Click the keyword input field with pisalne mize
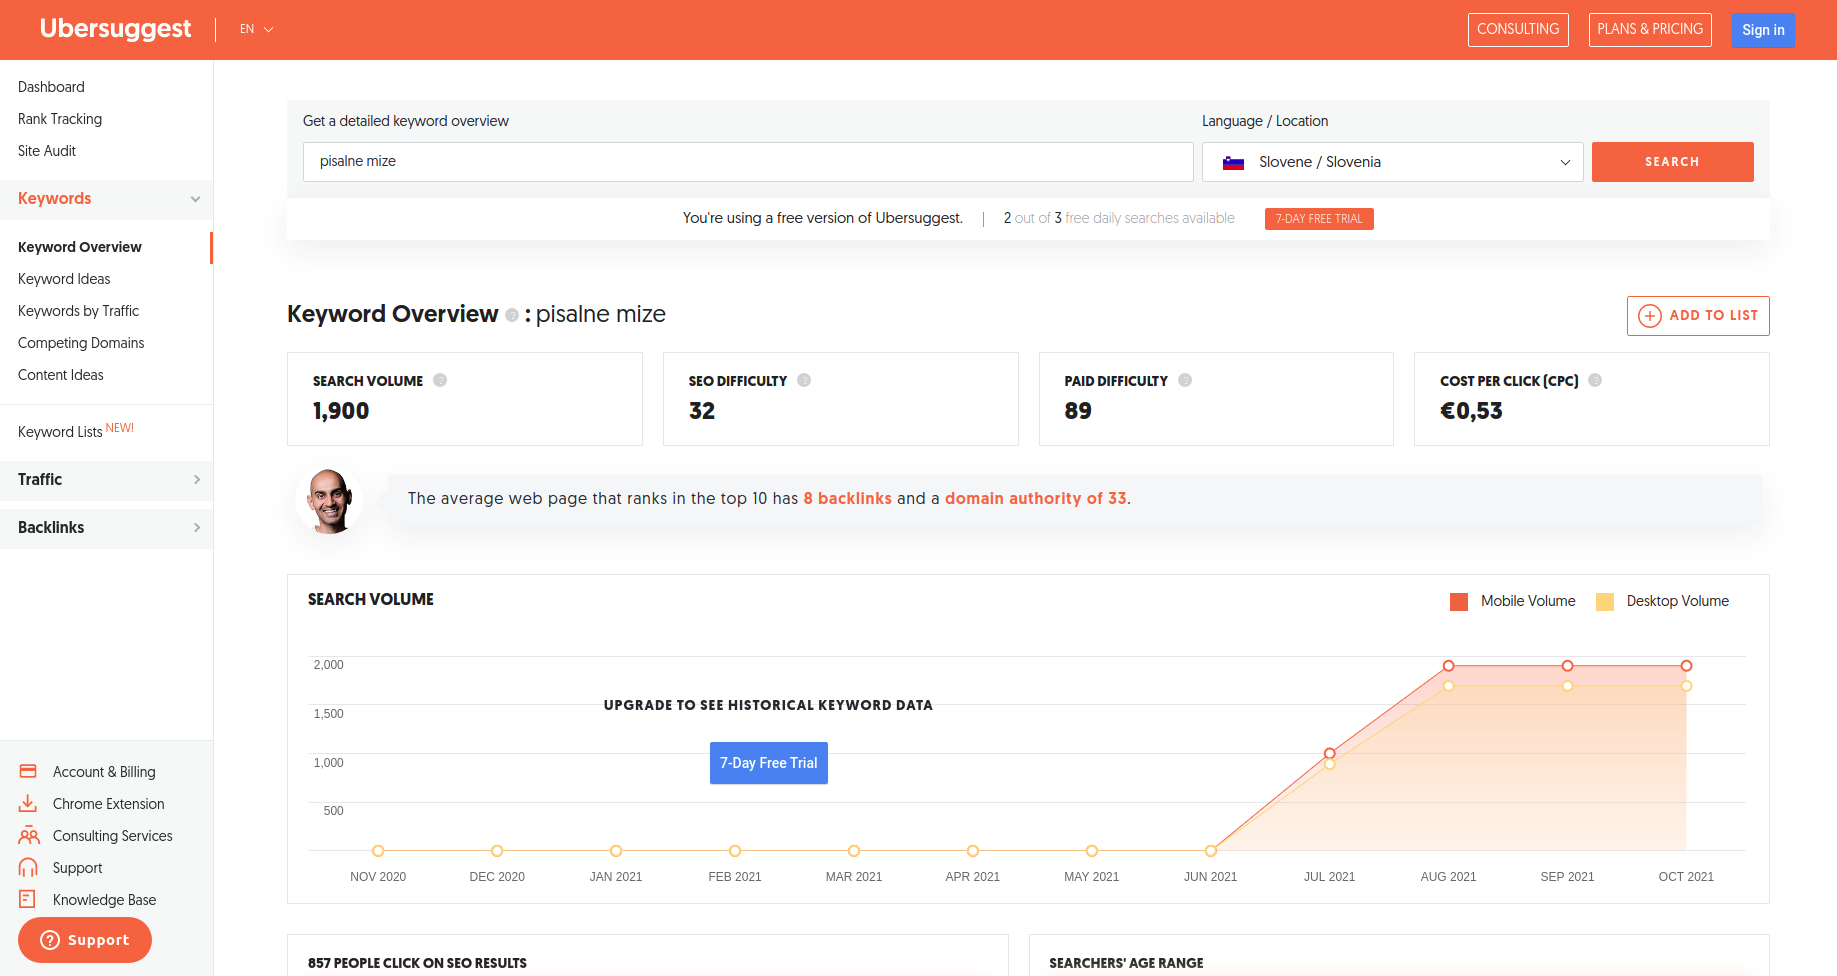Viewport: 1837px width, 976px height. tap(747, 162)
